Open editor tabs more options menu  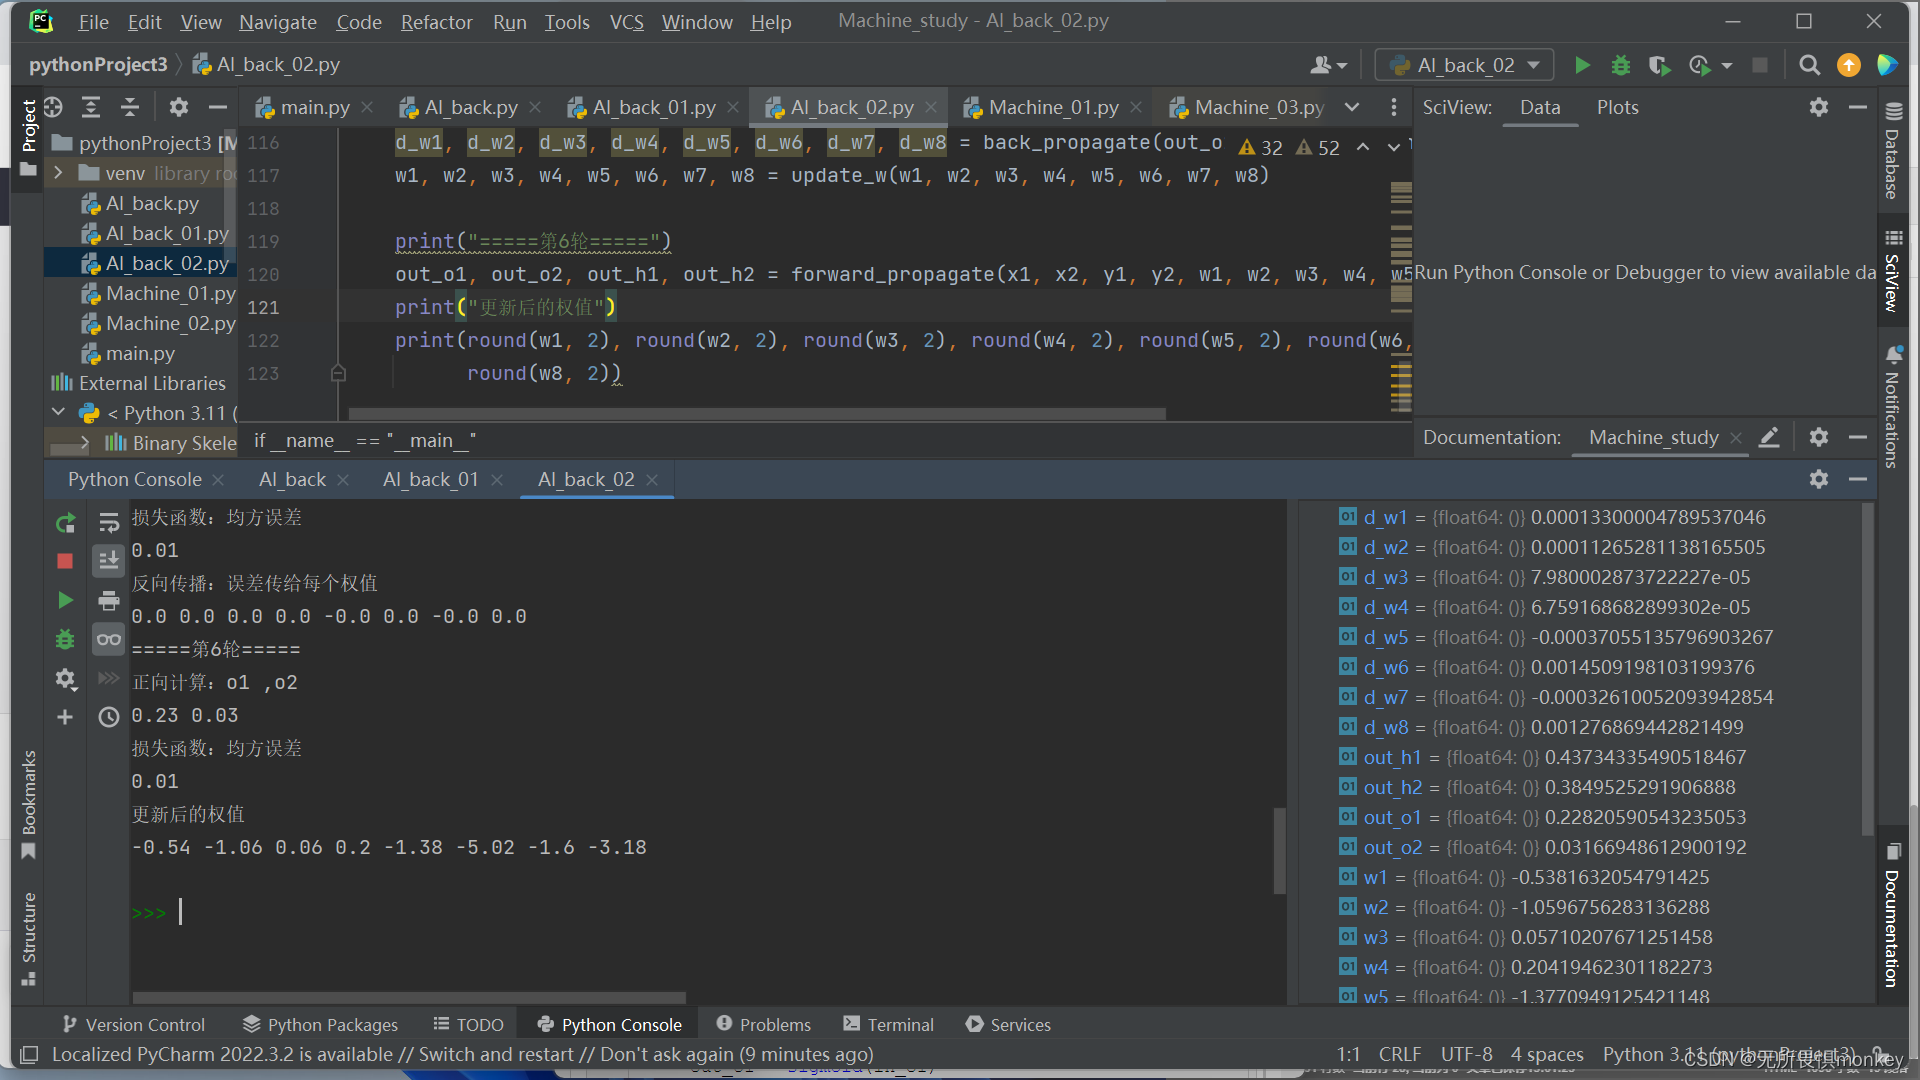(1393, 107)
